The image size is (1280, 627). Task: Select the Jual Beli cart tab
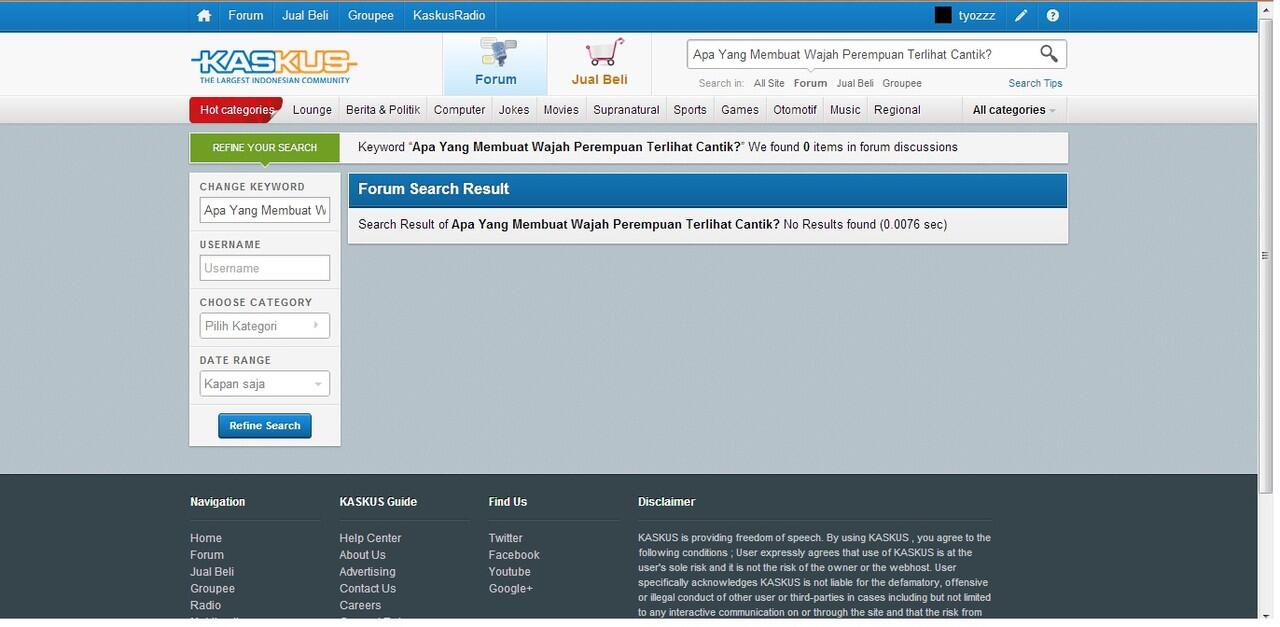point(599,64)
